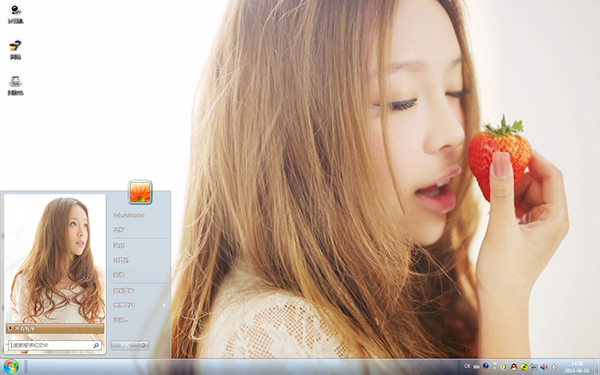This screenshot has width=600, height=375.
Task: Click the taskbar clock and date
Action: 577,367
